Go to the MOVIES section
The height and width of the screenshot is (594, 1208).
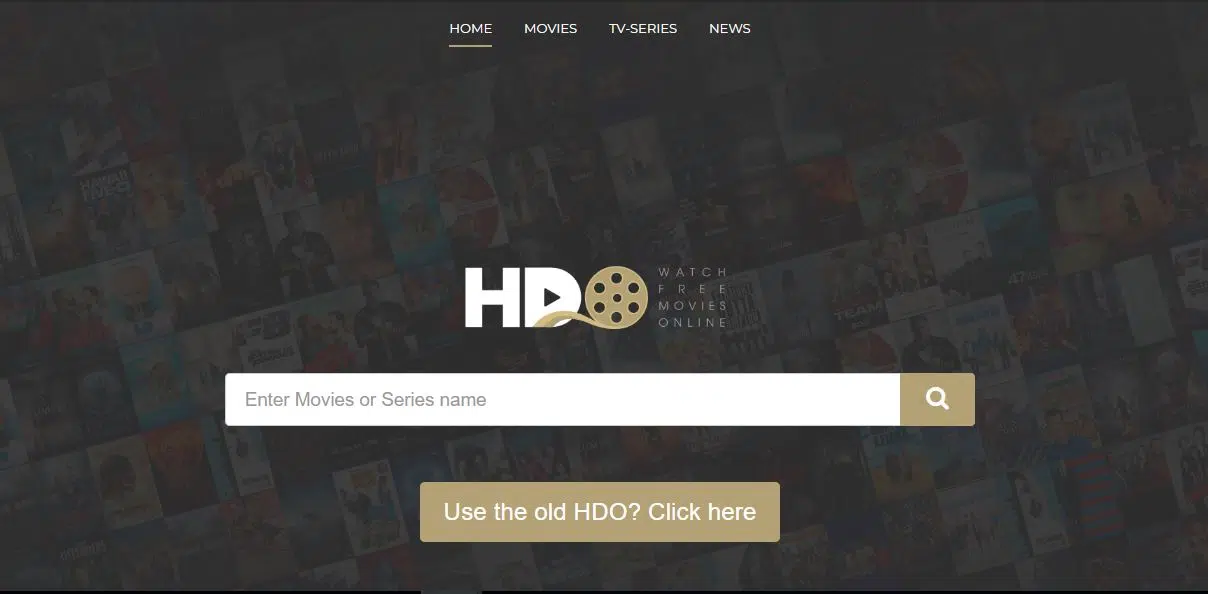click(550, 28)
